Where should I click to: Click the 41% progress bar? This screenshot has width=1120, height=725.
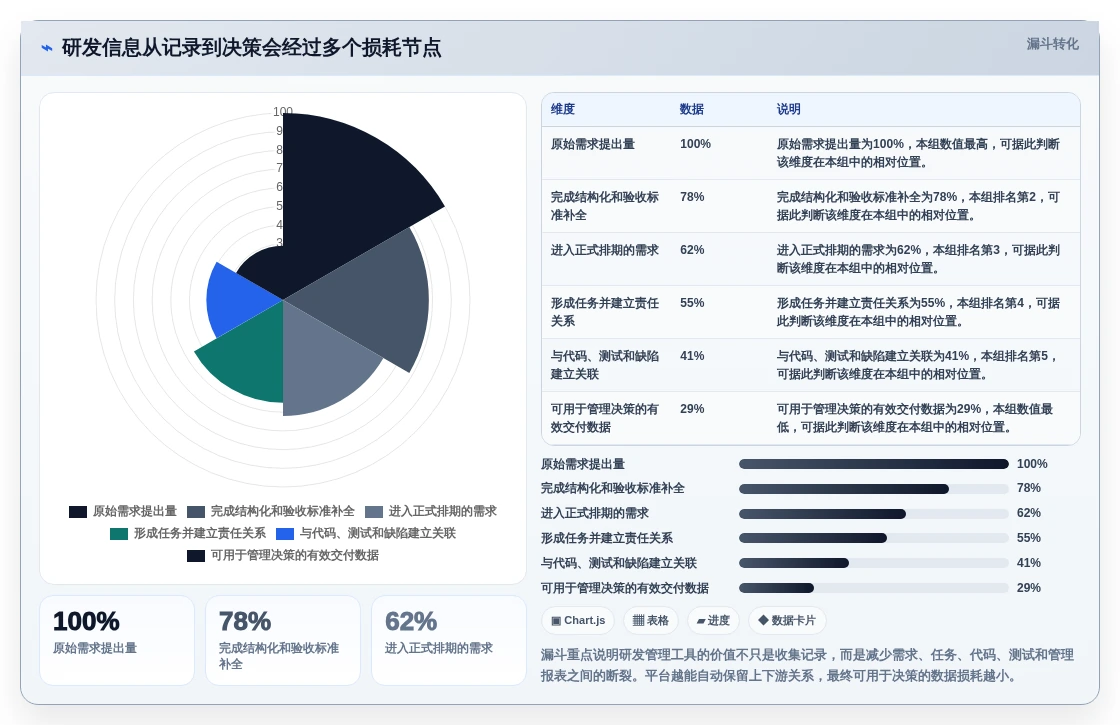coord(874,563)
